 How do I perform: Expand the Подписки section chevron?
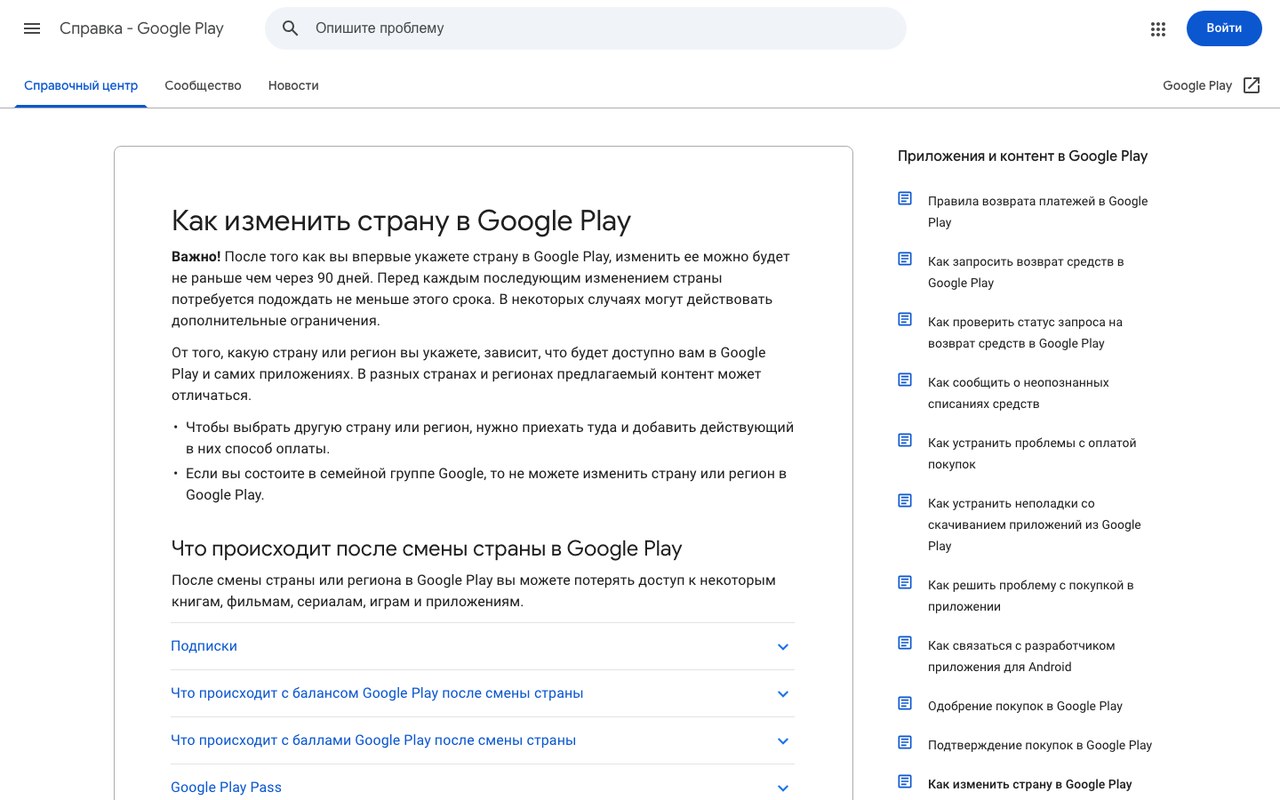coord(783,647)
